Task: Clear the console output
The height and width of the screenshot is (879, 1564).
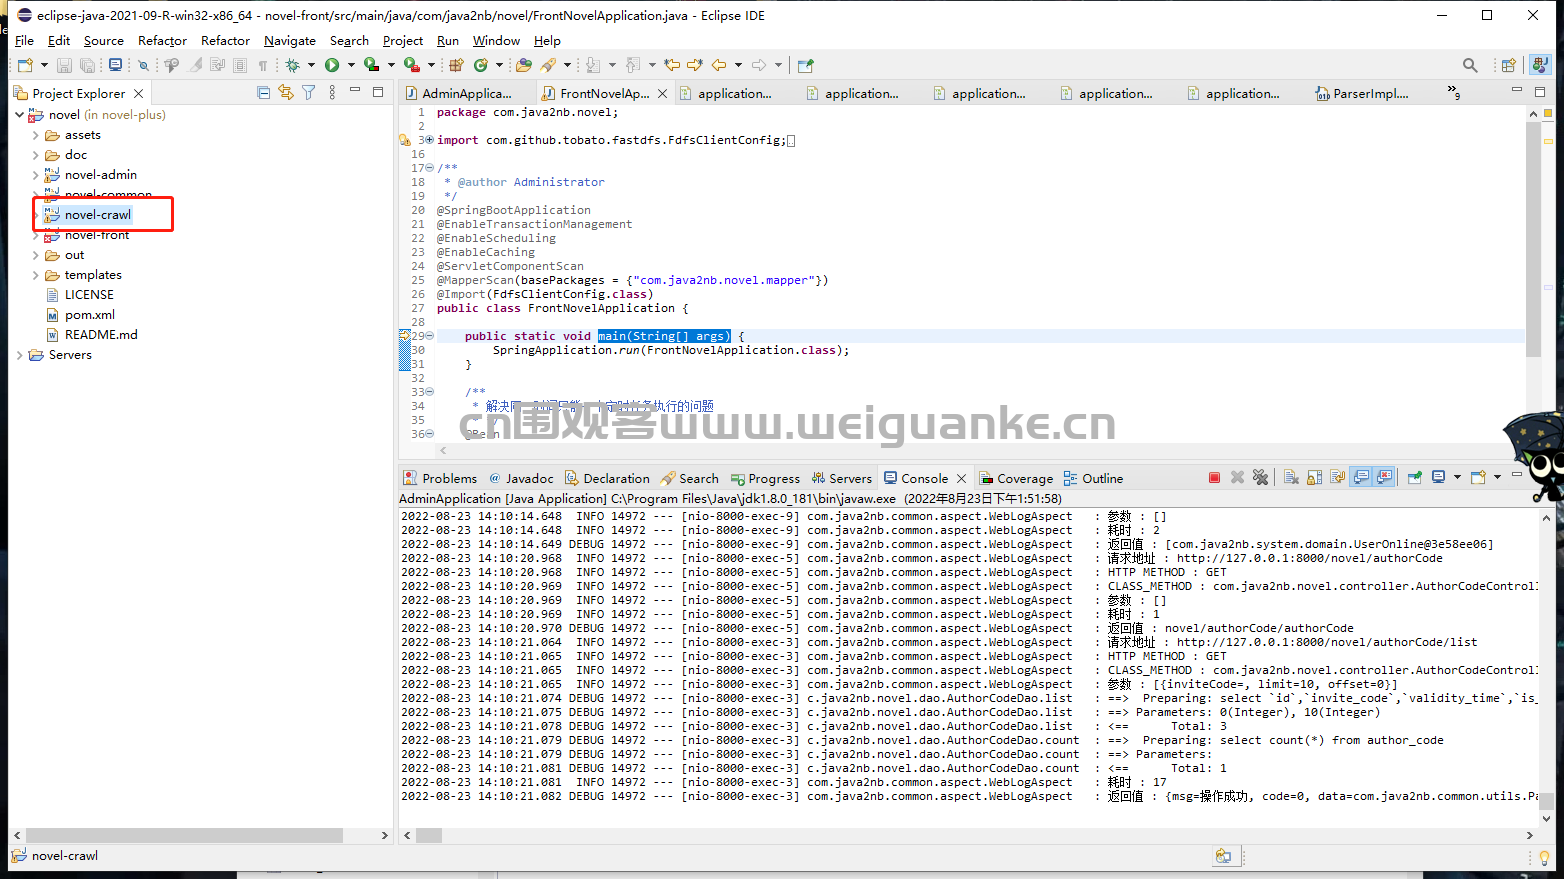Action: click(1291, 478)
